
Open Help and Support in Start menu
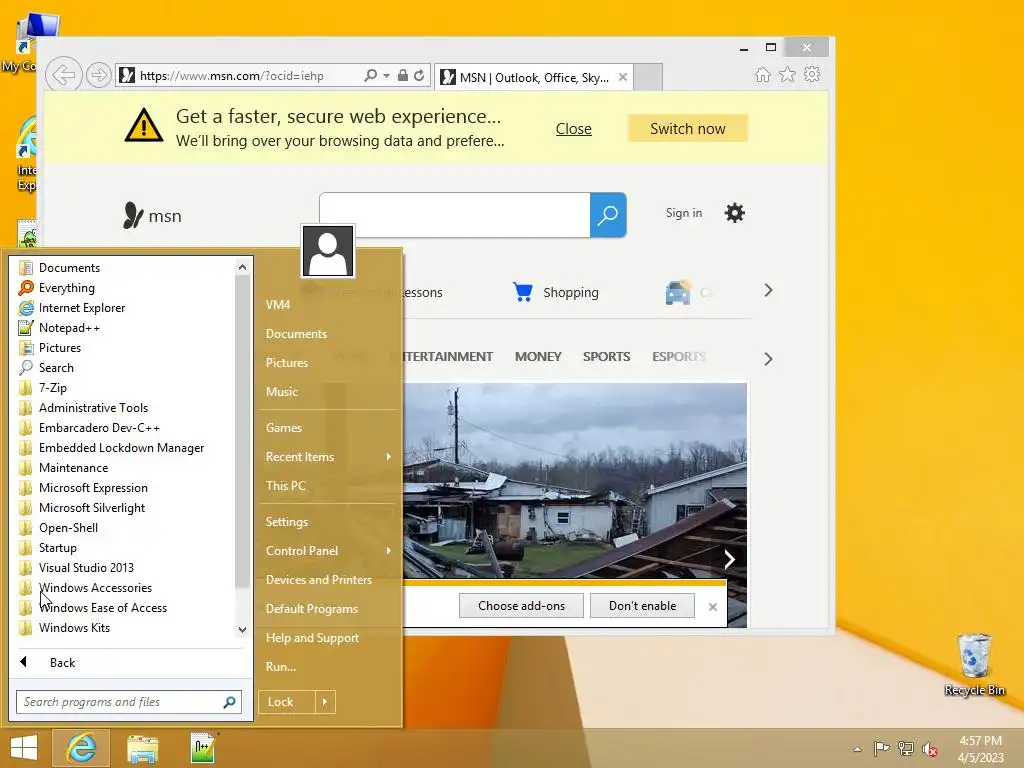pos(312,638)
